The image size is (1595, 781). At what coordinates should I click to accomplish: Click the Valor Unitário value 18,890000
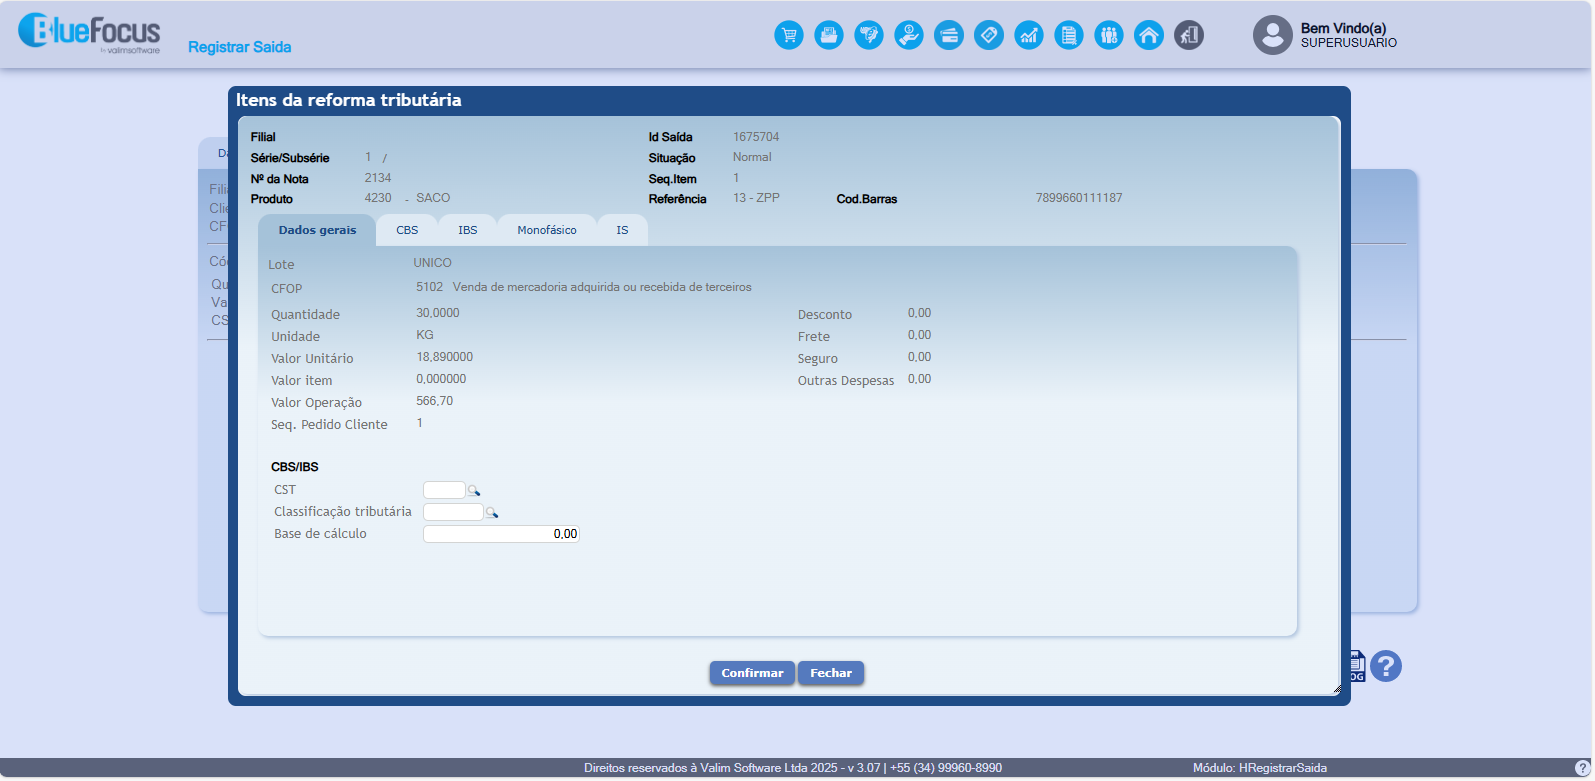pos(445,357)
